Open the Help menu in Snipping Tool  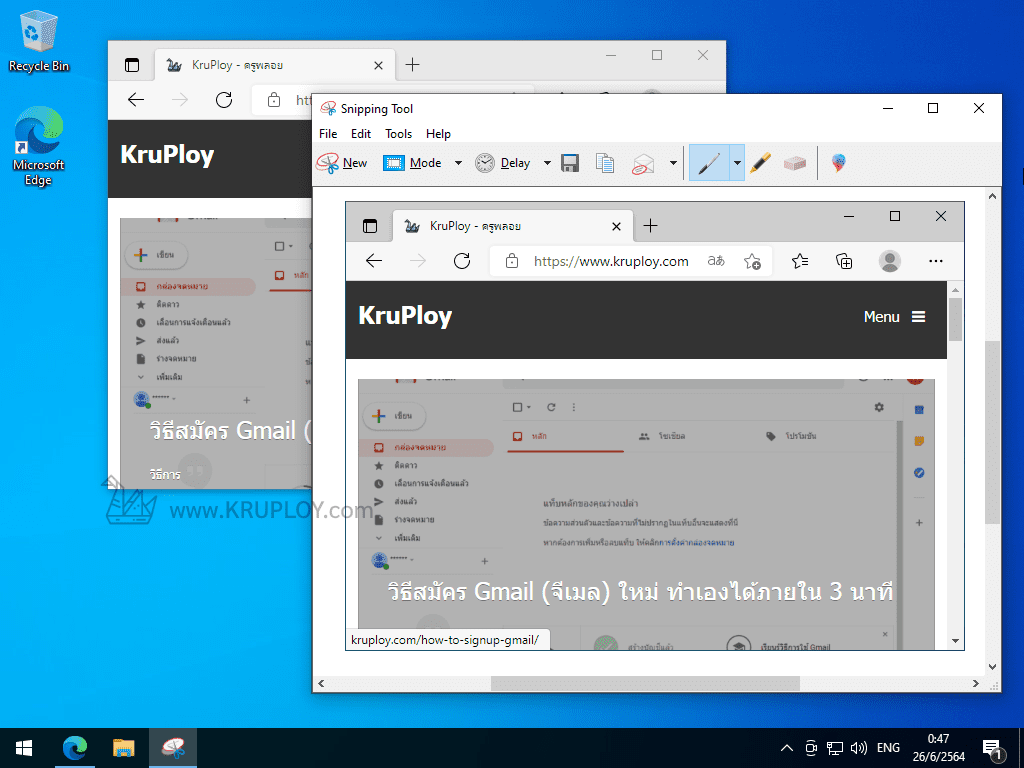438,134
